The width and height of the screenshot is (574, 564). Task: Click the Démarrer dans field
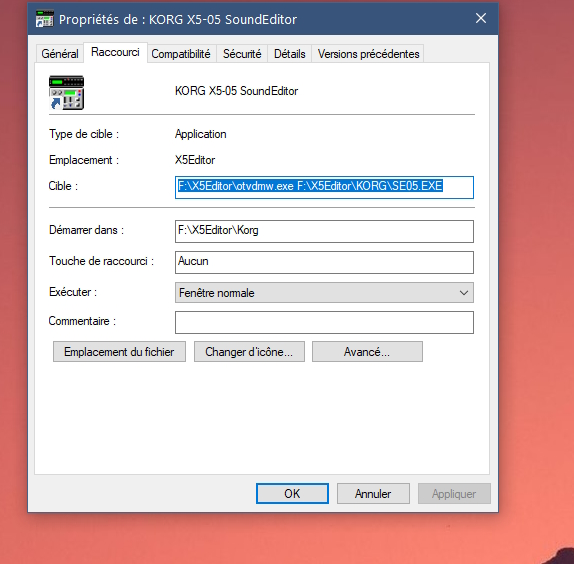(324, 231)
